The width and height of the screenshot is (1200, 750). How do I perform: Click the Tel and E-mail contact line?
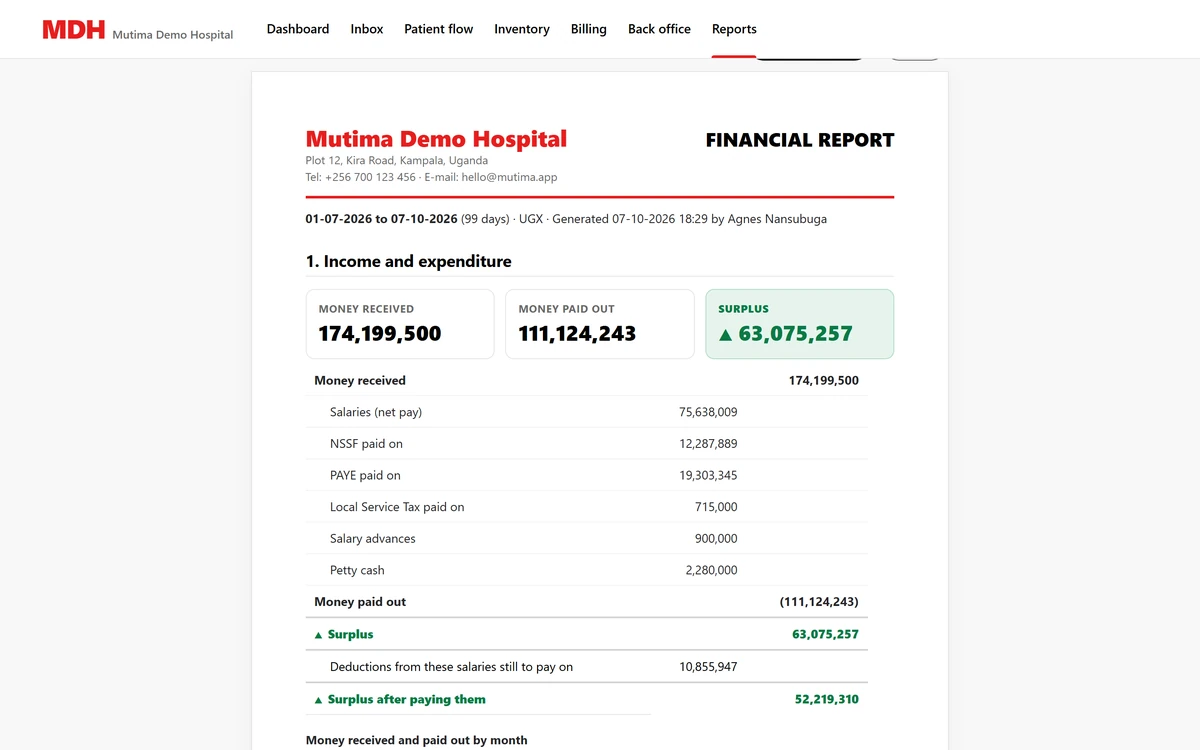tap(431, 177)
